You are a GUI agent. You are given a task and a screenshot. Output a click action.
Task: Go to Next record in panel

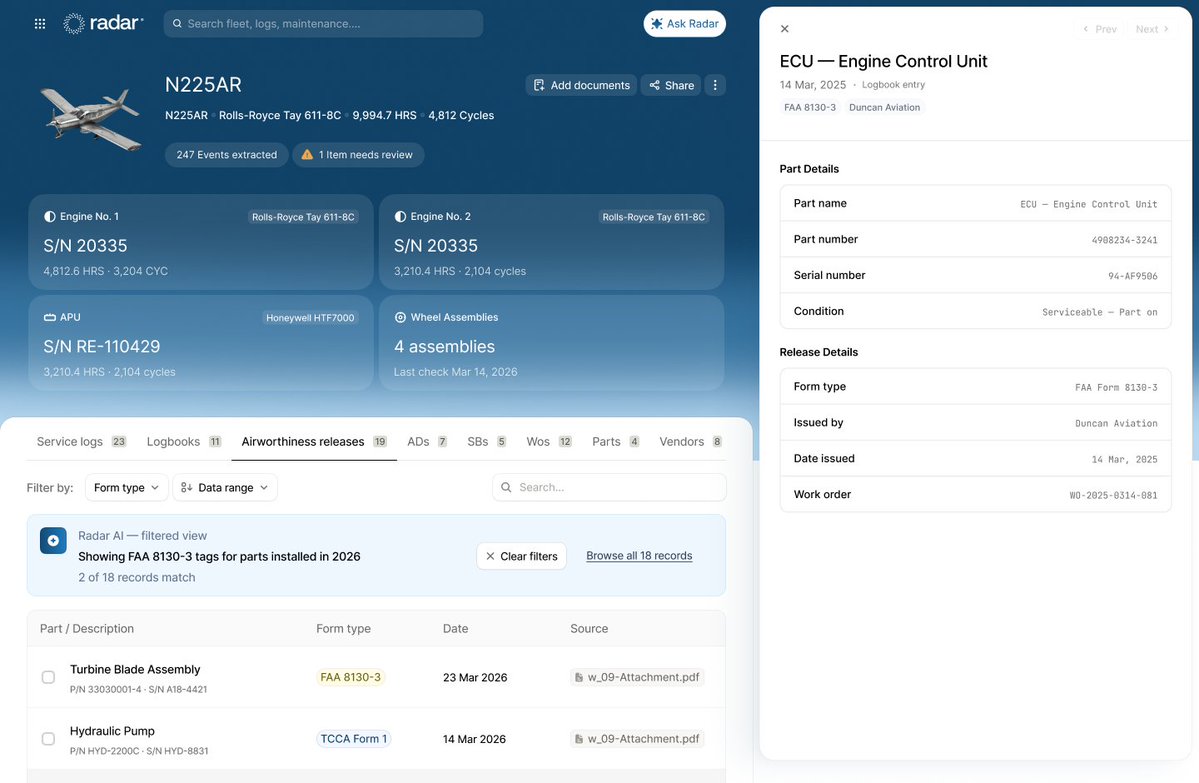pyautogui.click(x=1152, y=29)
